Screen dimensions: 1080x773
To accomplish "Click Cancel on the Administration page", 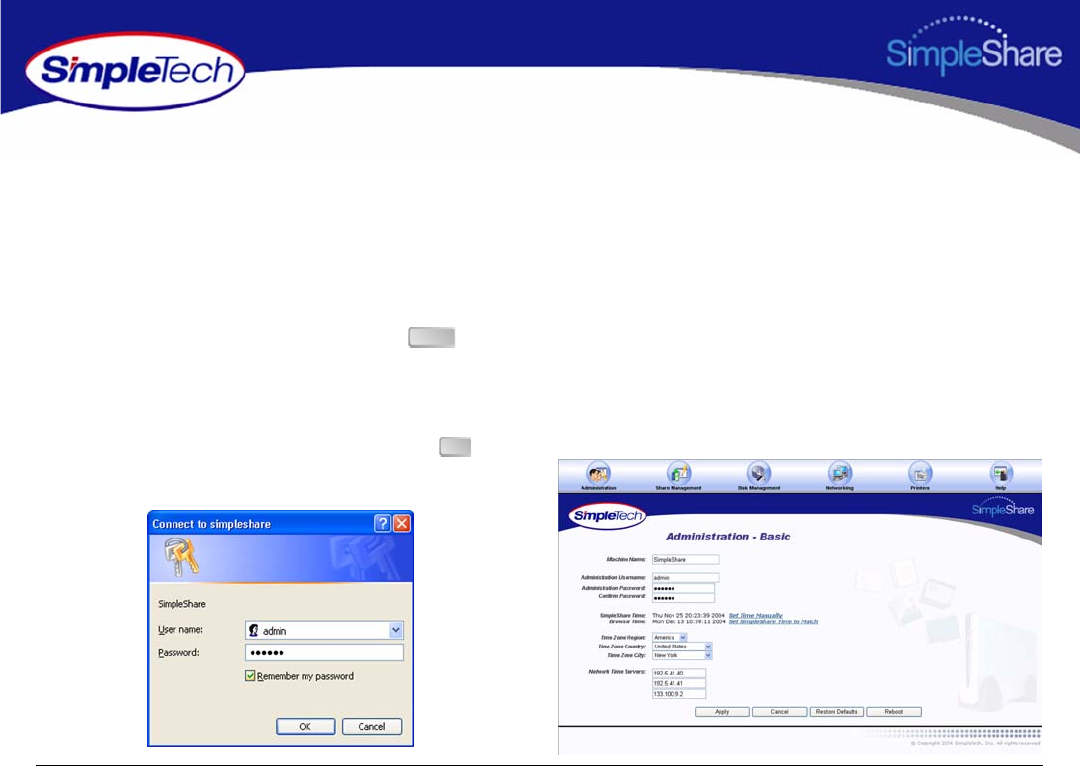I will coord(779,712).
